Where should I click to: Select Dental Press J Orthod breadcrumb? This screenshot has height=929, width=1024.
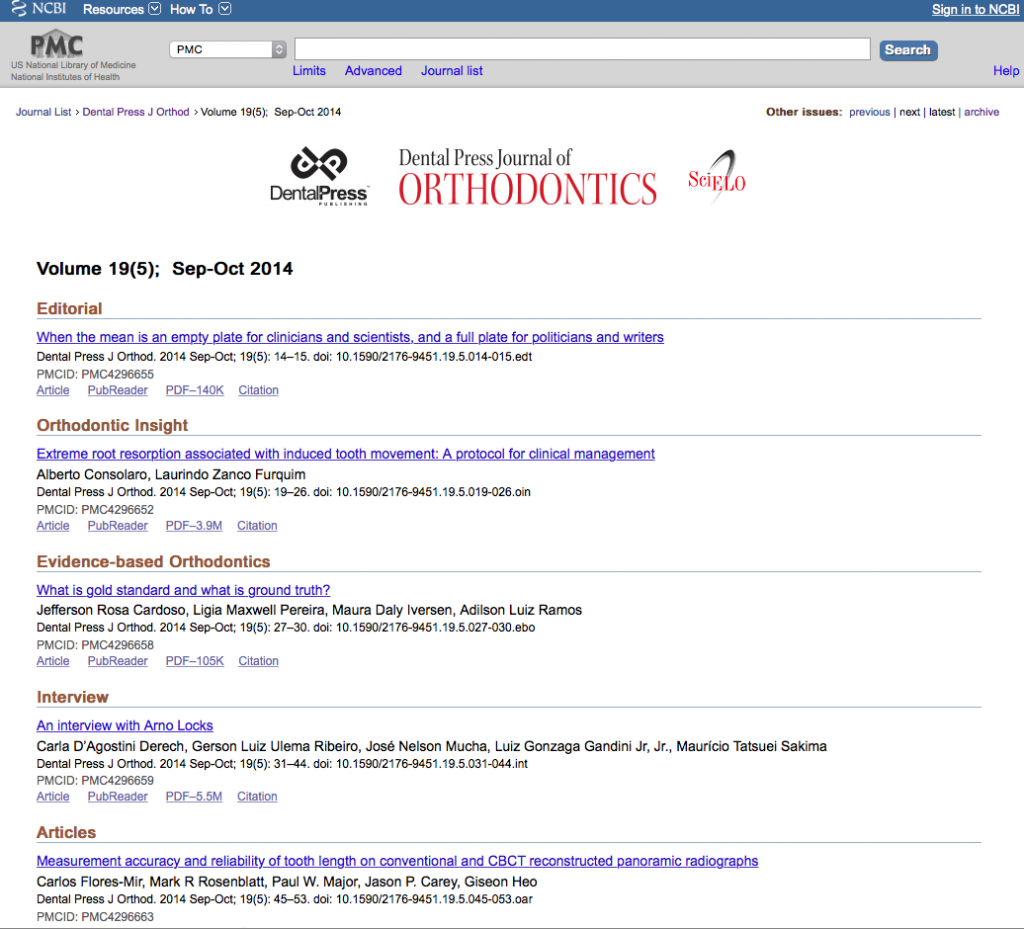[x=135, y=112]
